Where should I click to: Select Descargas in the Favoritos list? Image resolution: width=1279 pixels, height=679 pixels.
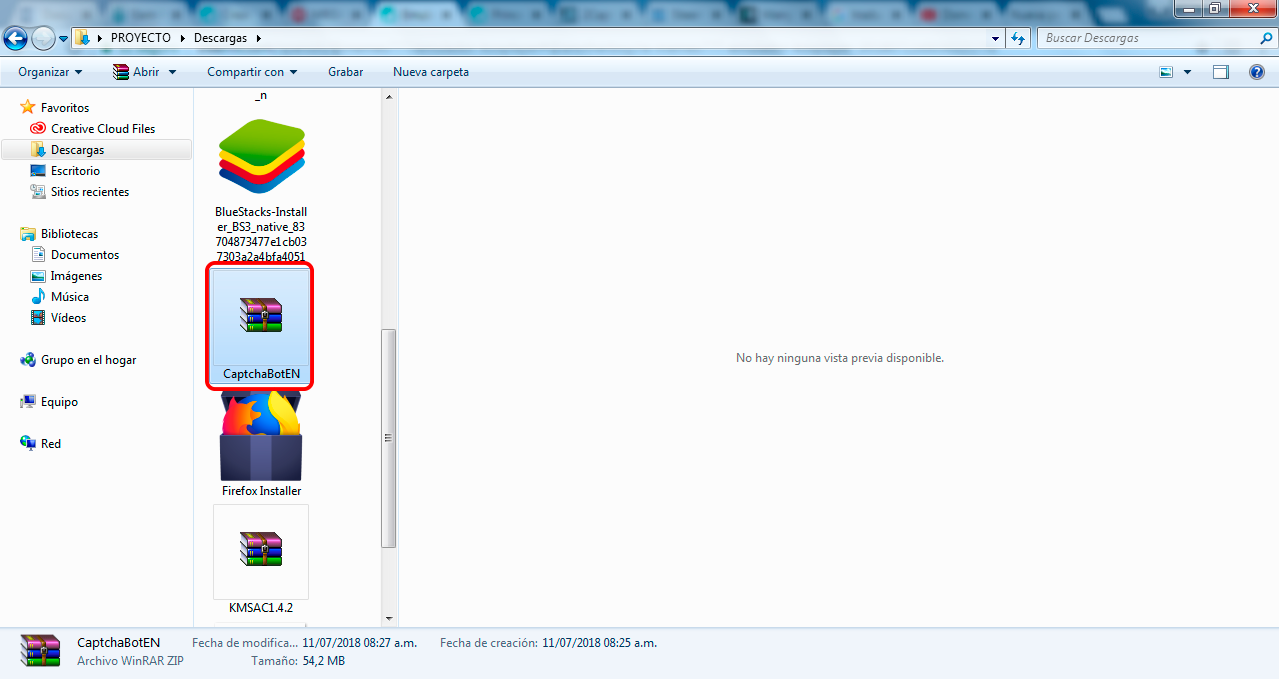(x=77, y=149)
